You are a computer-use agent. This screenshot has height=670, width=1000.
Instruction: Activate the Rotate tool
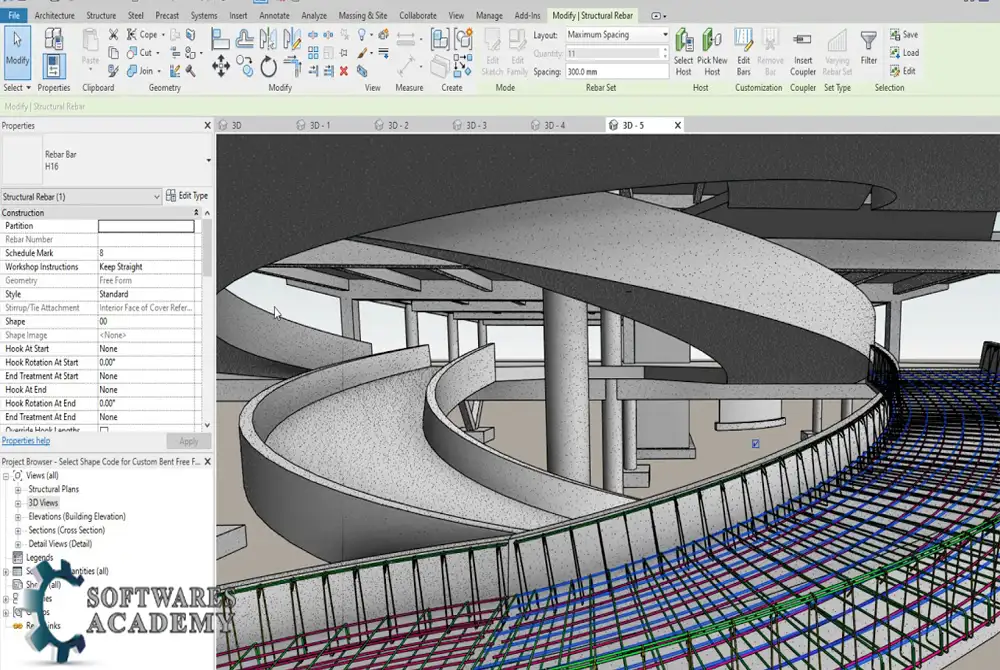268,66
